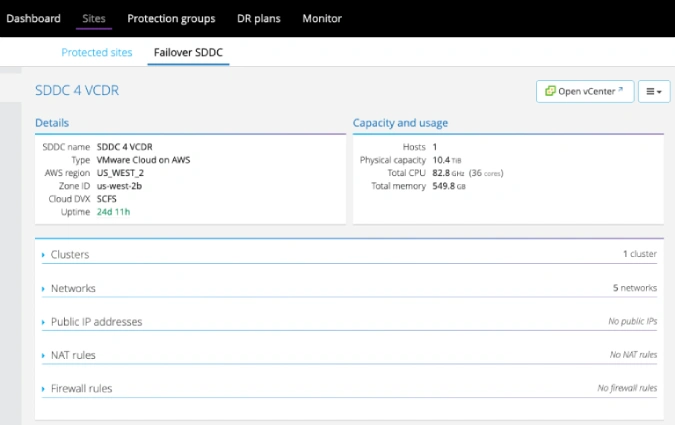Click the SDDC 4 VCDR page title
This screenshot has width=675, height=425.
click(77, 90)
